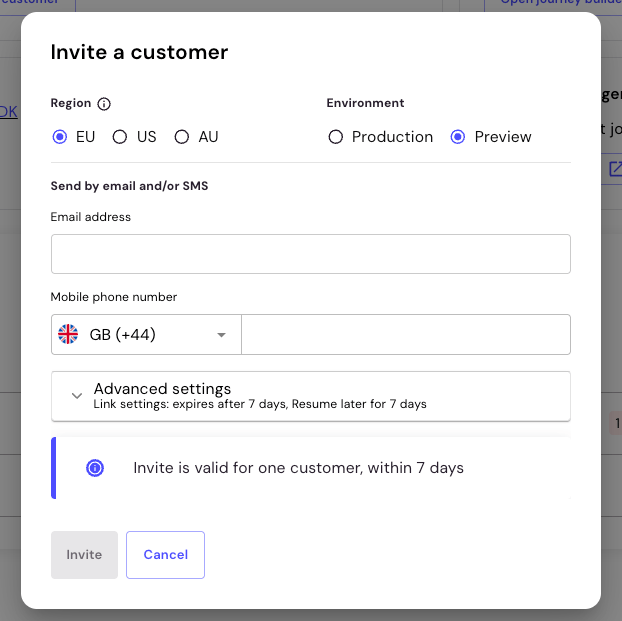Click the 'Send by email and/or SMS' heading
The height and width of the screenshot is (621, 622).
[x=129, y=186]
